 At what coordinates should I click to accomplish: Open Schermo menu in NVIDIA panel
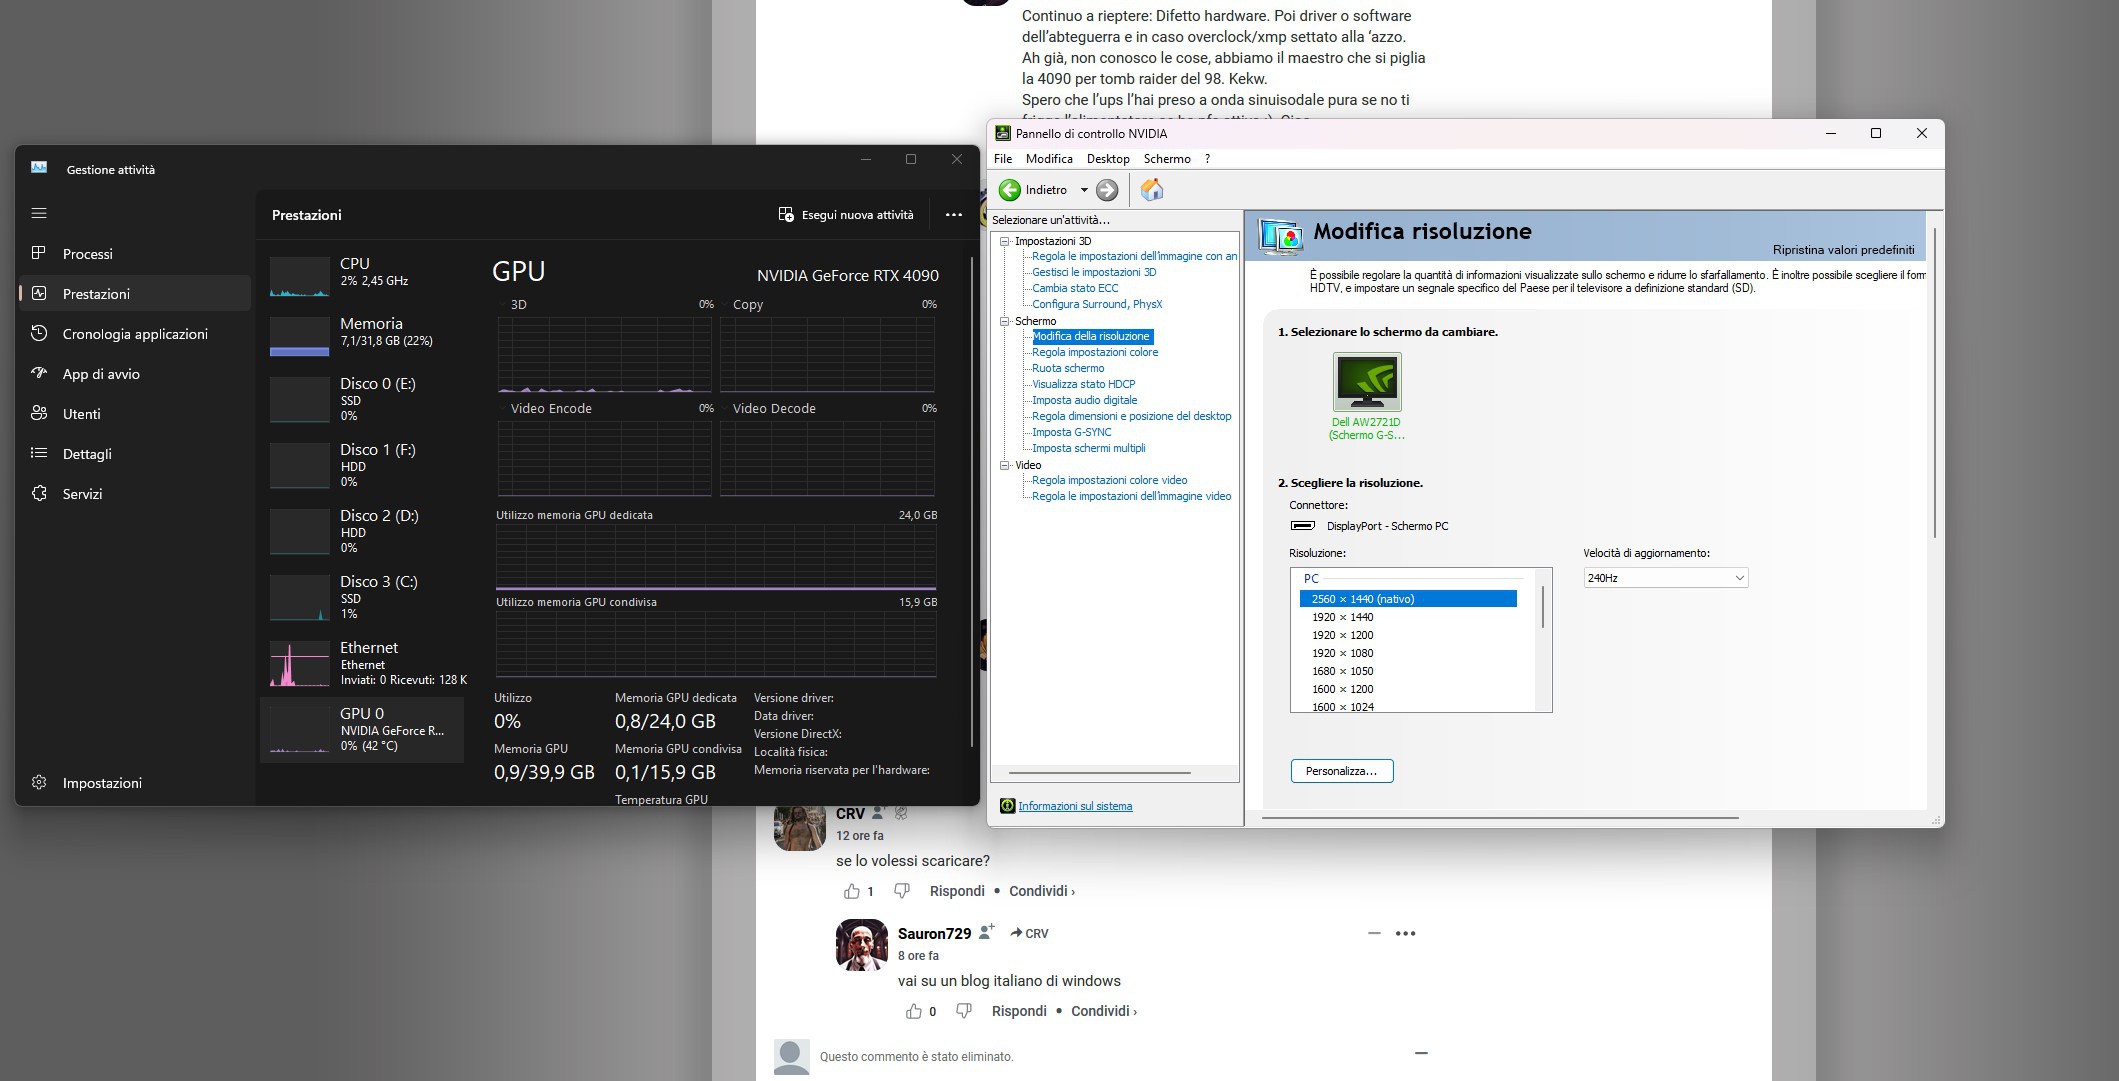tap(1167, 159)
